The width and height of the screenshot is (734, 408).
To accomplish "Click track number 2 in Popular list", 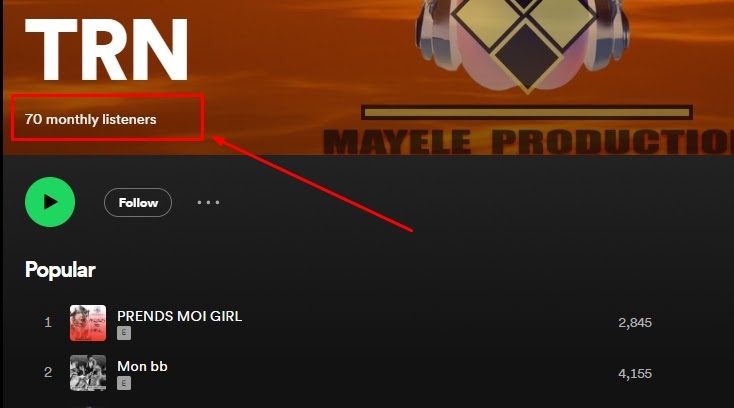I will pos(48,372).
